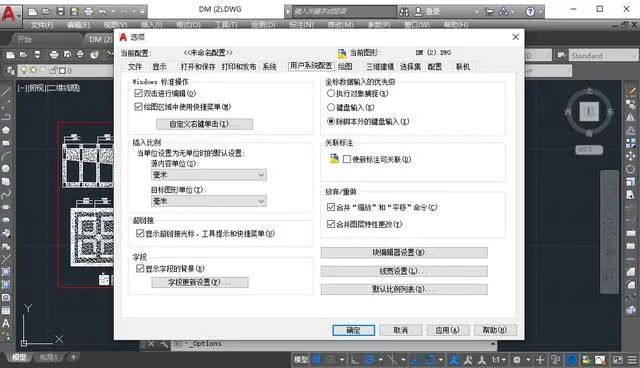Switch to the 选择集 tab

pyautogui.click(x=410, y=67)
